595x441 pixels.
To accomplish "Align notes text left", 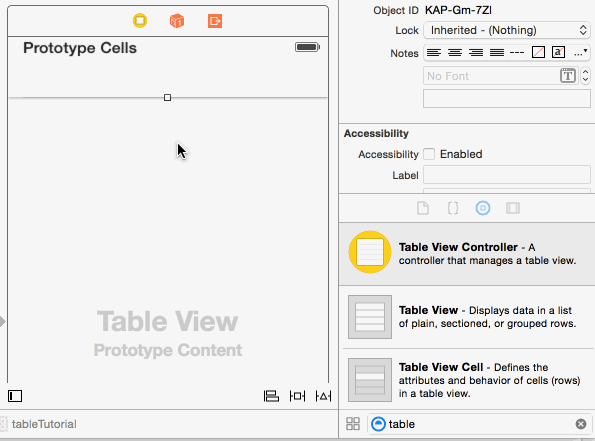I will click(434, 52).
